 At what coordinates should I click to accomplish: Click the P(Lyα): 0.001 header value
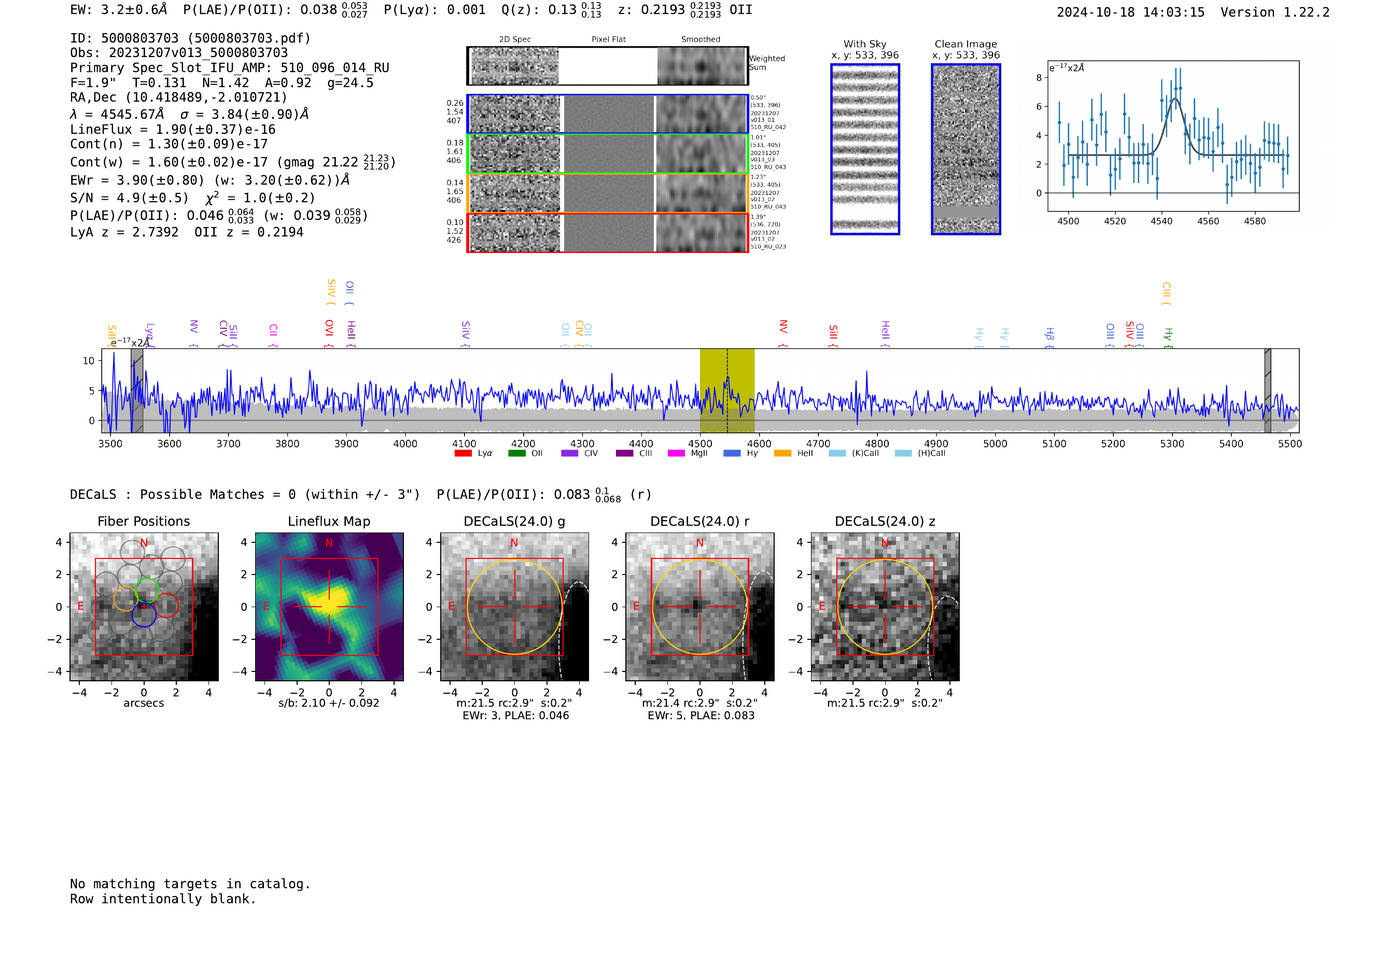(434, 9)
